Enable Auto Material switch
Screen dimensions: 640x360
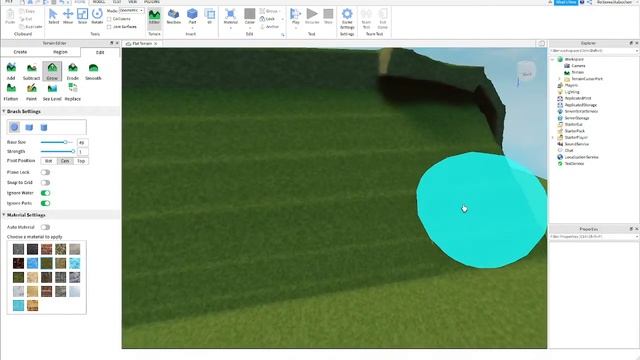tap(45, 227)
